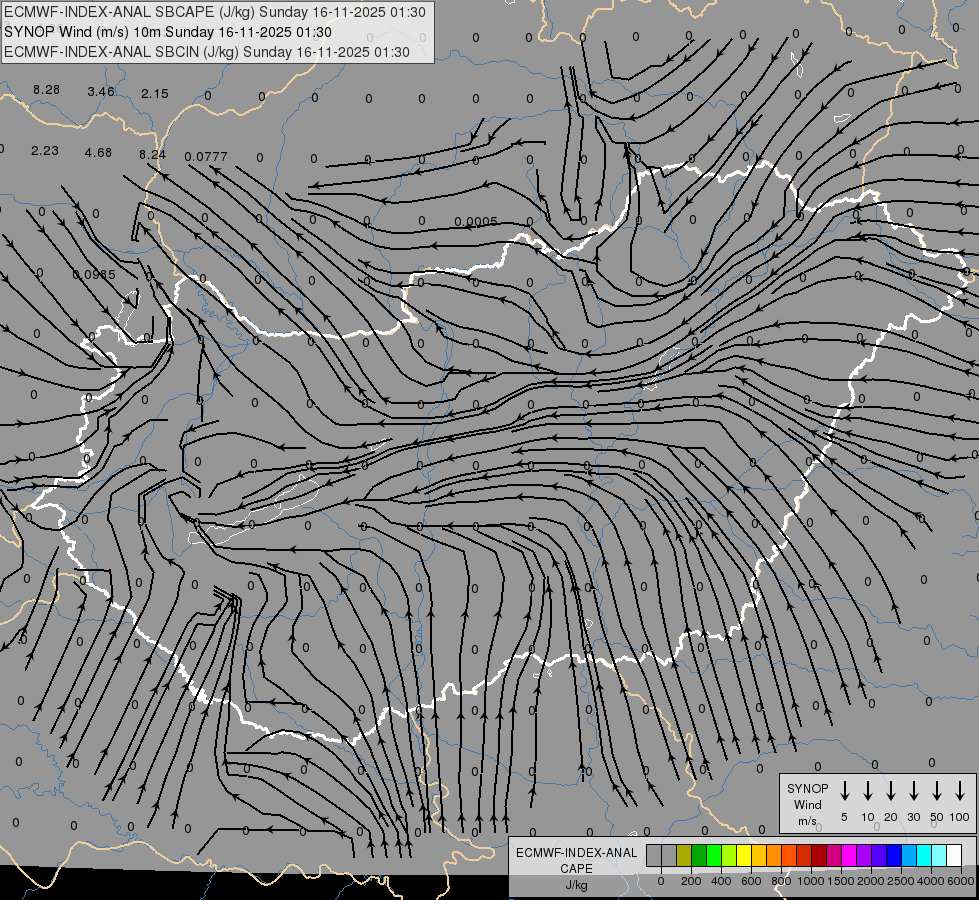Image resolution: width=979 pixels, height=900 pixels.
Task: Click the ECMWF-INDEX-ANAL SBCAPE title line
Action: [x=215, y=12]
